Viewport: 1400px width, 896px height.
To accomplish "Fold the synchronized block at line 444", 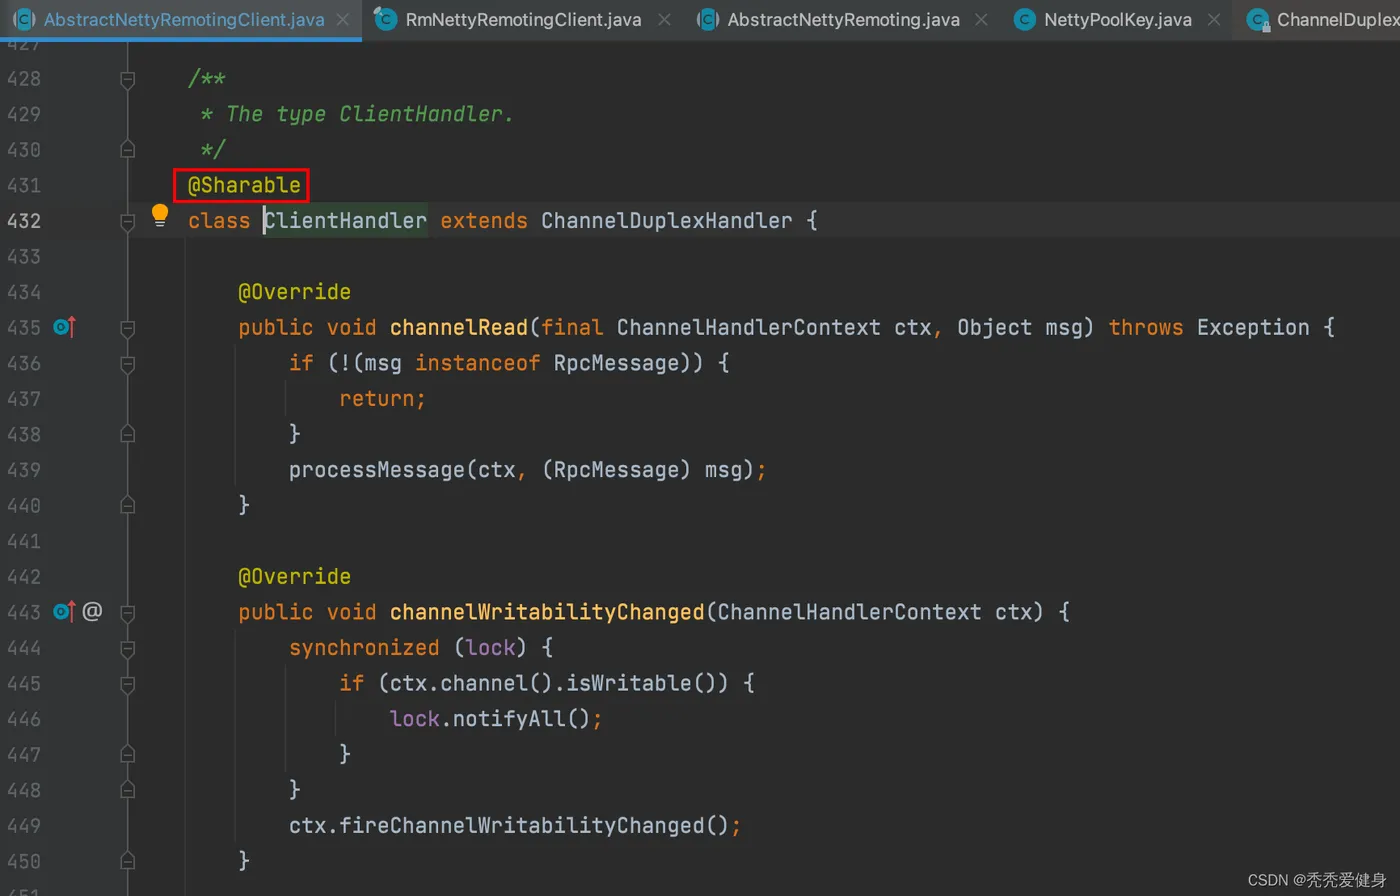I will point(127,647).
